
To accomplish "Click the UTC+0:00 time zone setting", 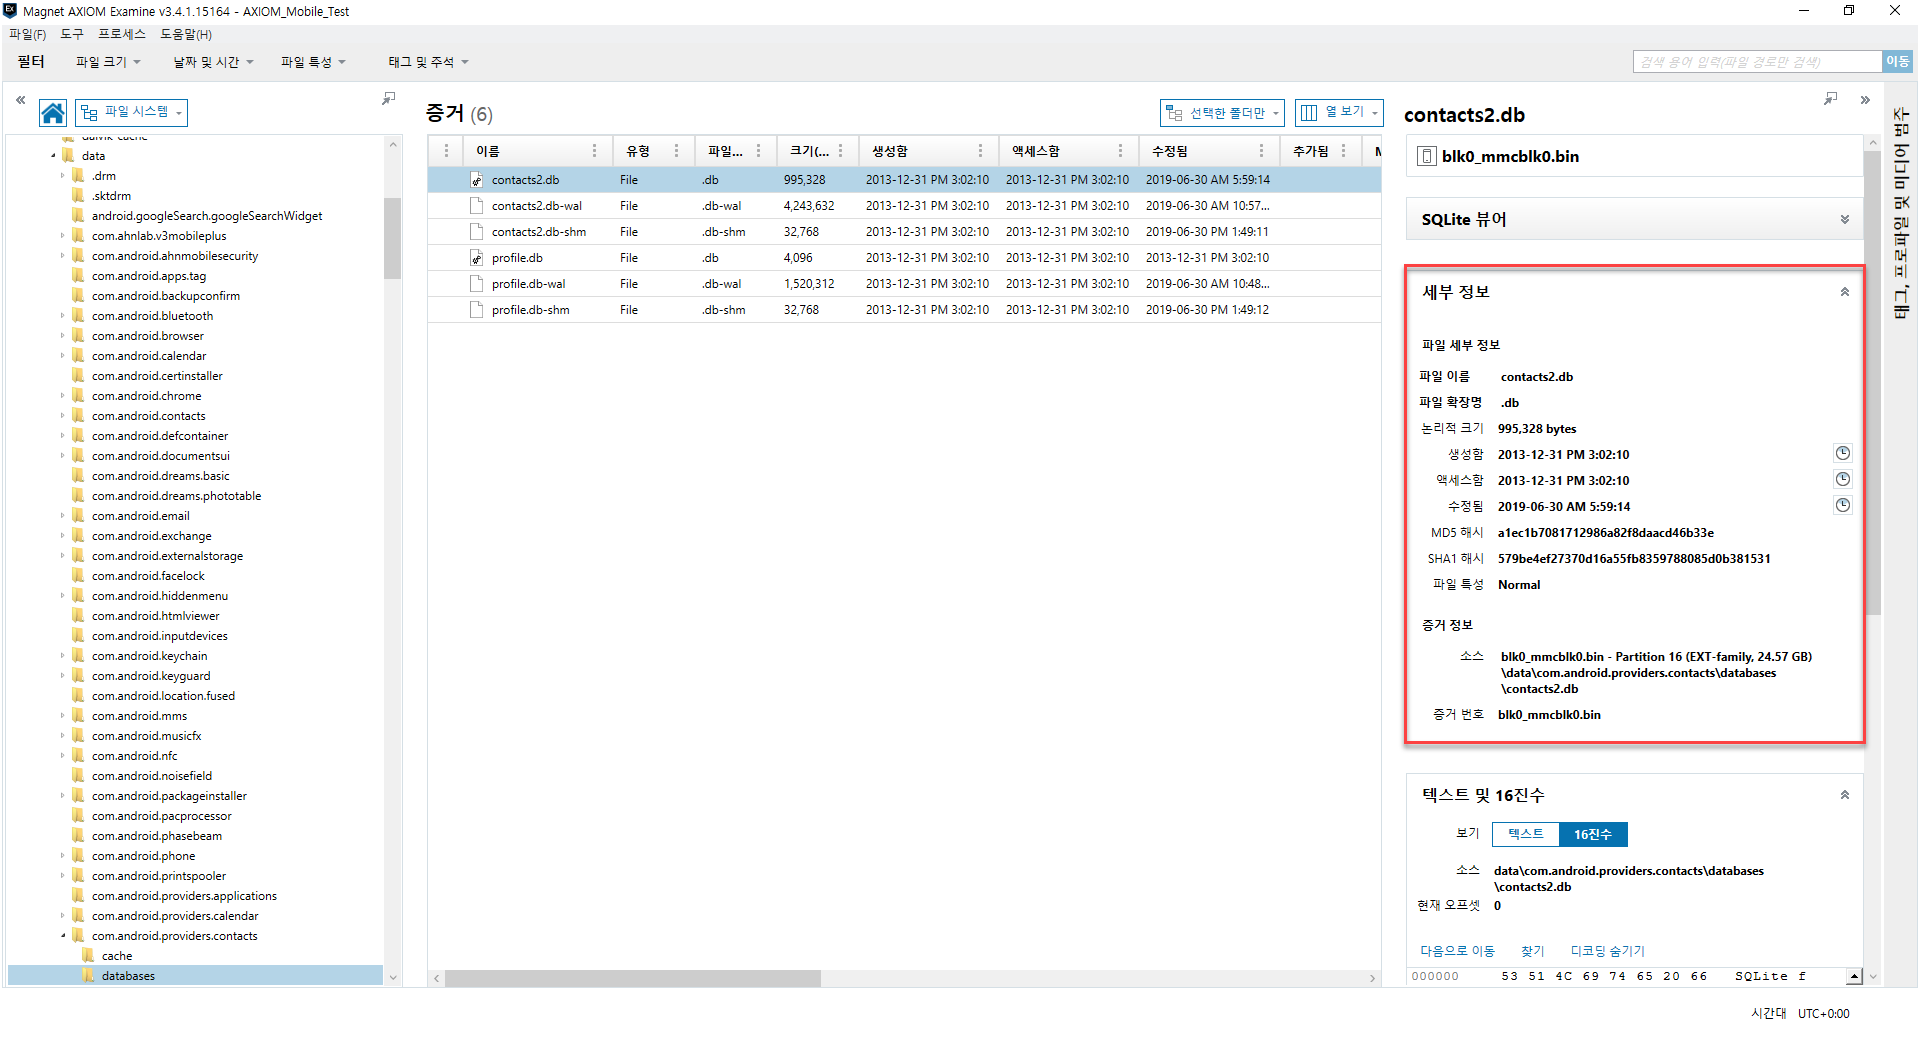I will [1823, 1013].
